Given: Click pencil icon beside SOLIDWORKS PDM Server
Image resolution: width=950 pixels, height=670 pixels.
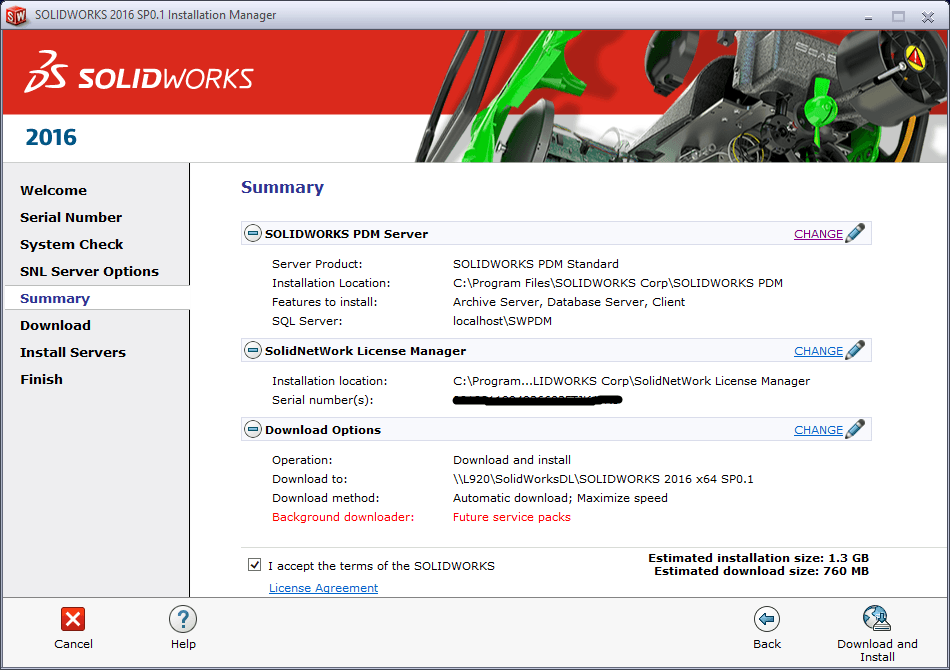Looking at the screenshot, I should (x=855, y=234).
